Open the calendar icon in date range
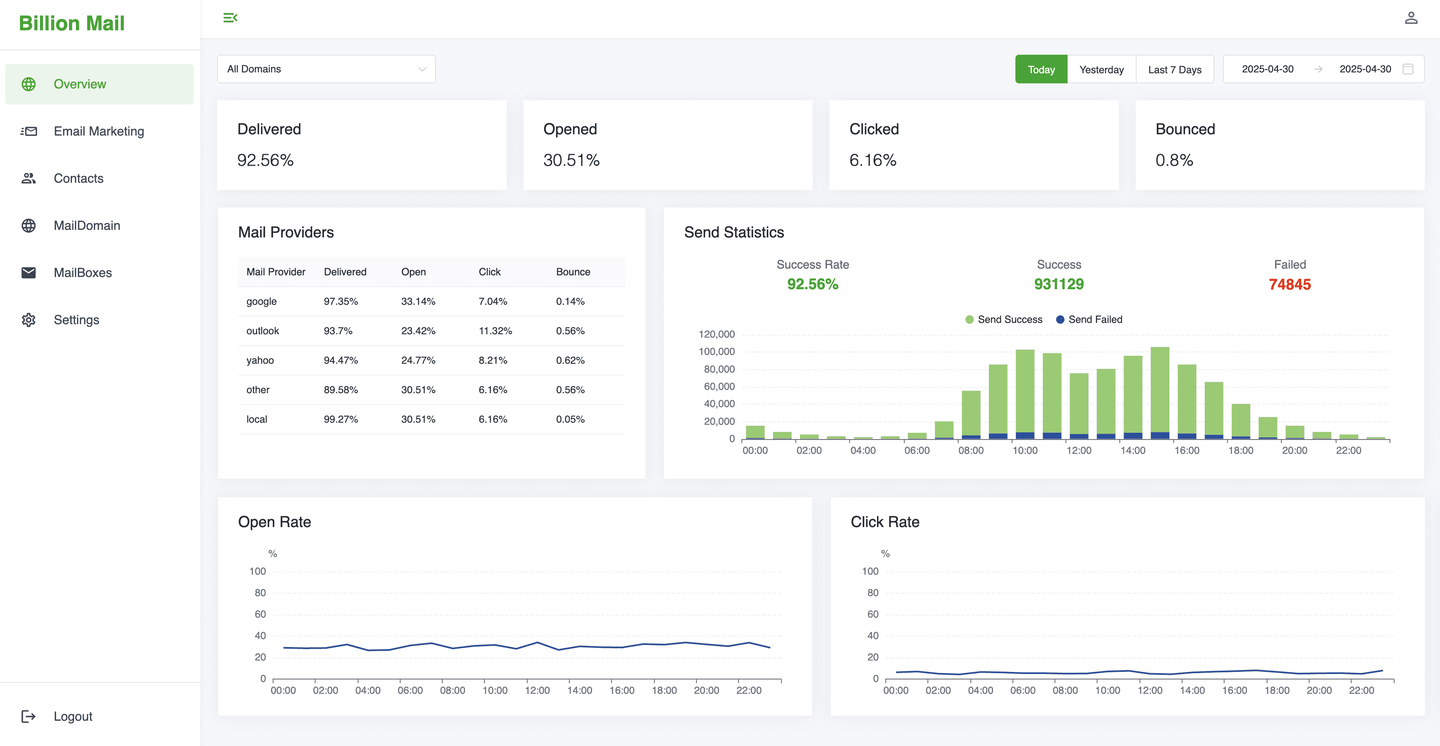The image size is (1440, 746). (1408, 69)
